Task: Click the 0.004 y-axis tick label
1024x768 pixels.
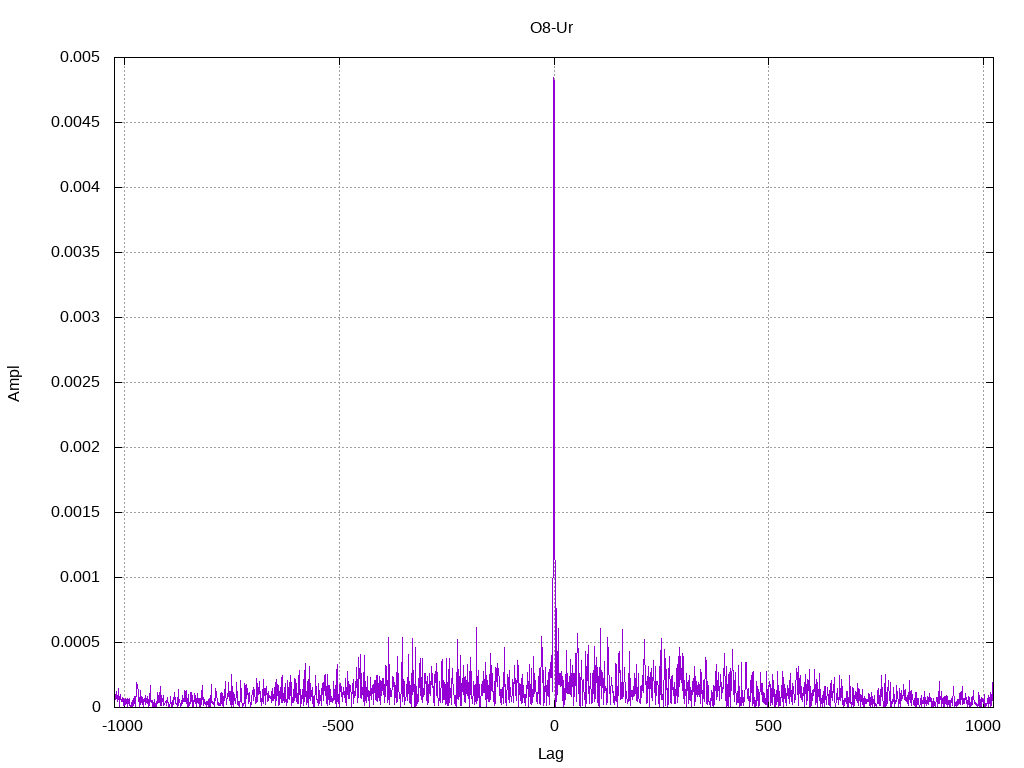Action: [80, 187]
